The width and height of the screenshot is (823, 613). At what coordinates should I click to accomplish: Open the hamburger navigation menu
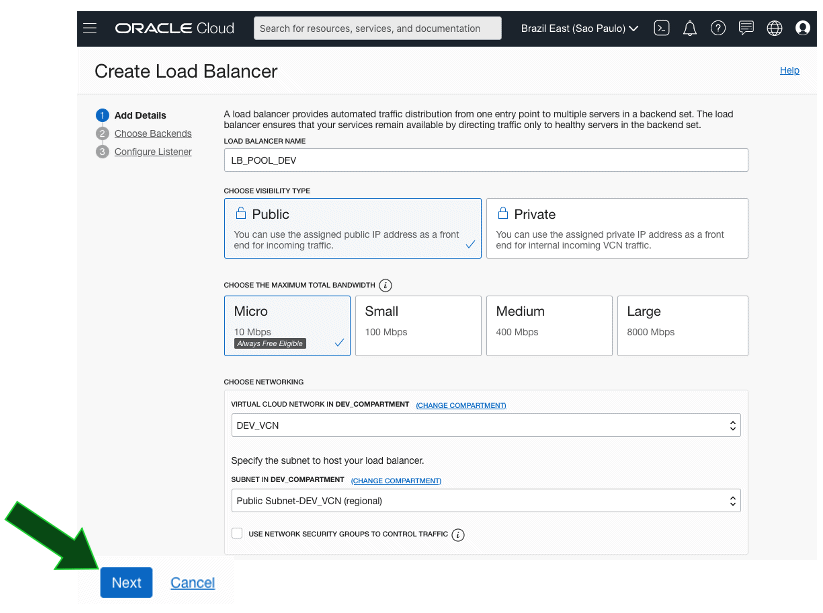coord(90,28)
